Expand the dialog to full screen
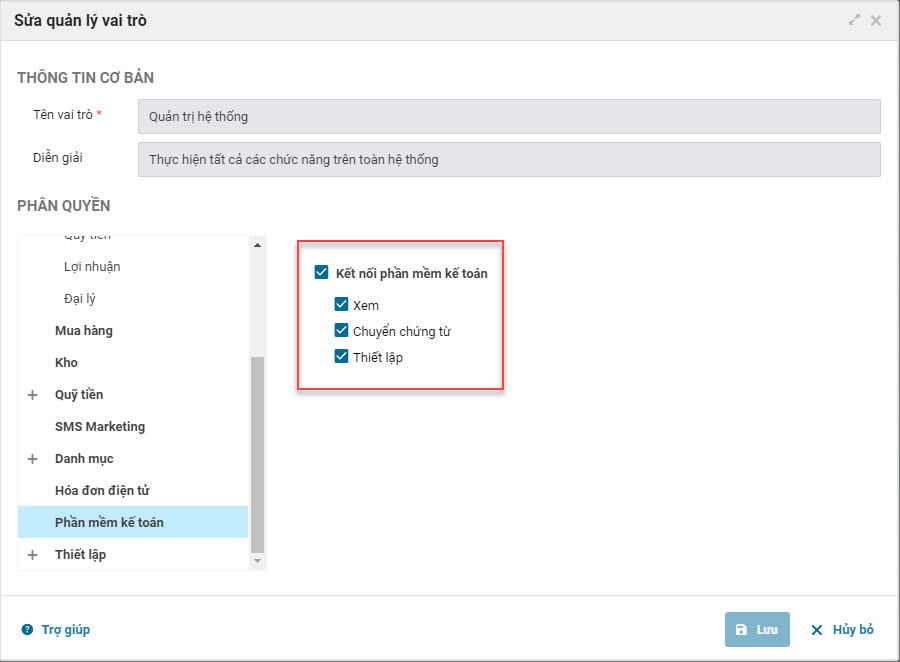Screen dimensions: 900x662 tap(854, 20)
